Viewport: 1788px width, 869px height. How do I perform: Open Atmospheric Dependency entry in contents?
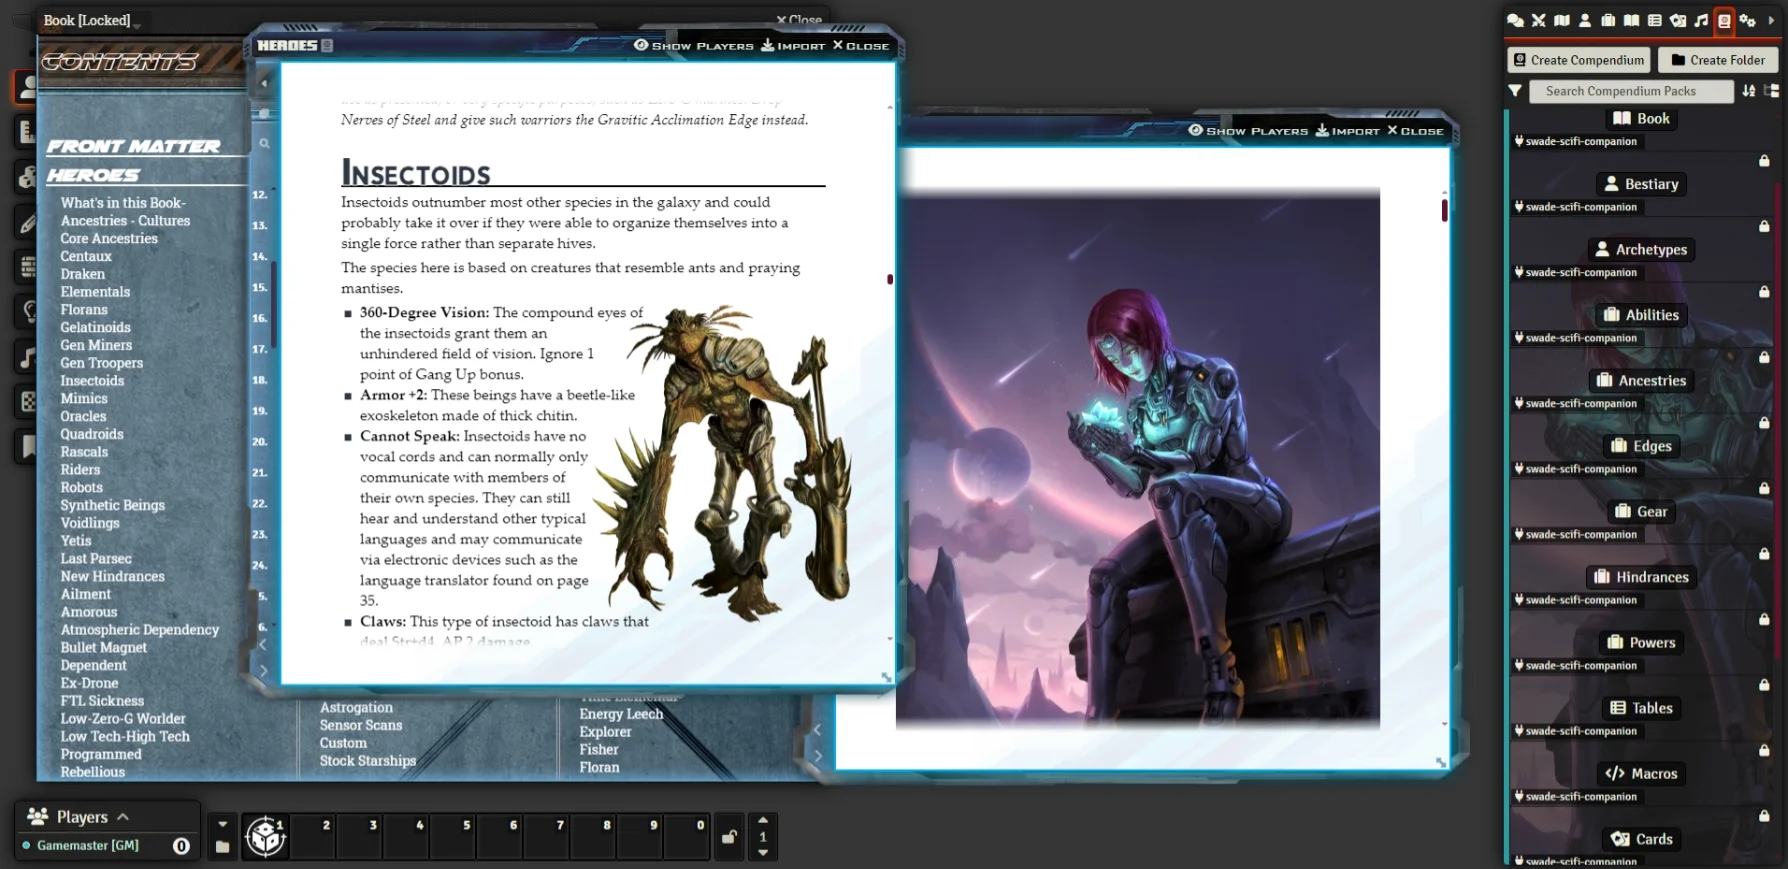coord(139,630)
